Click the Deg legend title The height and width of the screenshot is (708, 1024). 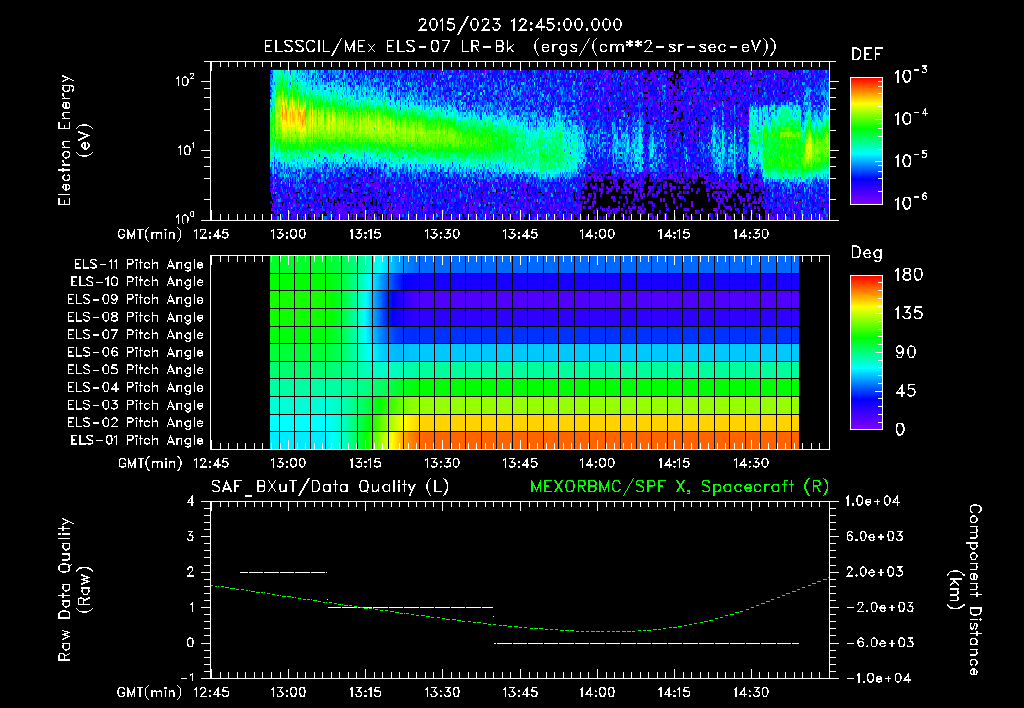(x=866, y=253)
